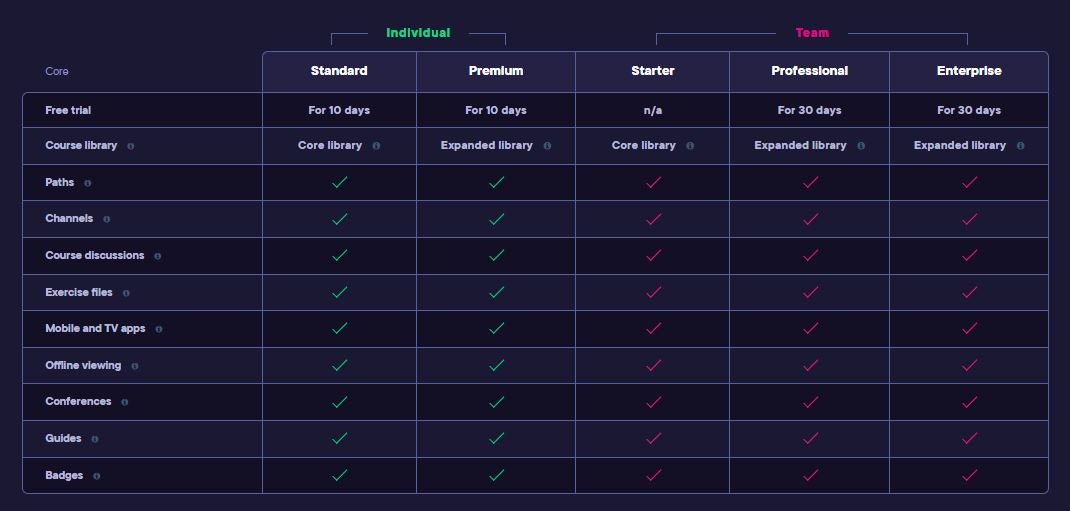Image resolution: width=1070 pixels, height=511 pixels.
Task: Click green checkmark for Standard Paths
Action: 339,182
